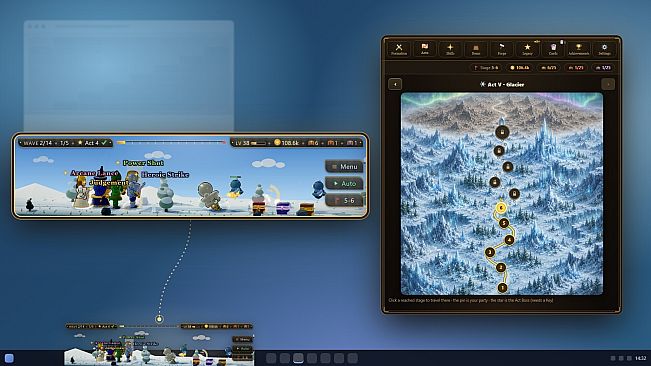Open the purple treasure chest on the snow
The image size is (651, 366).
tap(283, 207)
